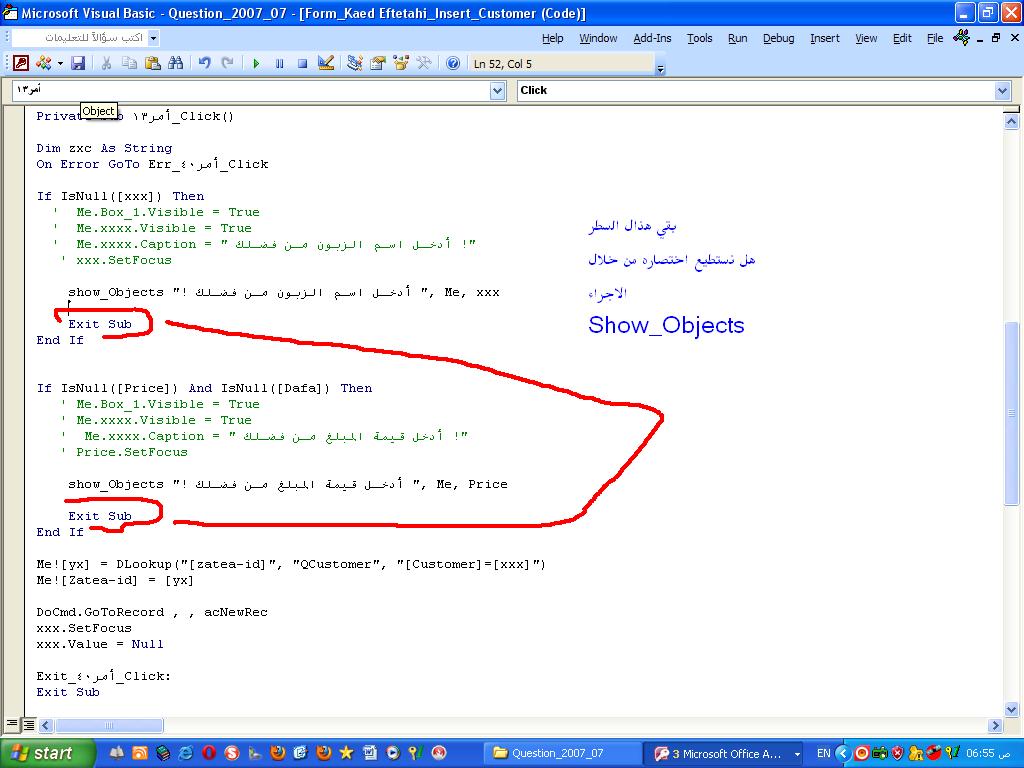
Task: Switch to Full Module View button
Action: click(29, 724)
